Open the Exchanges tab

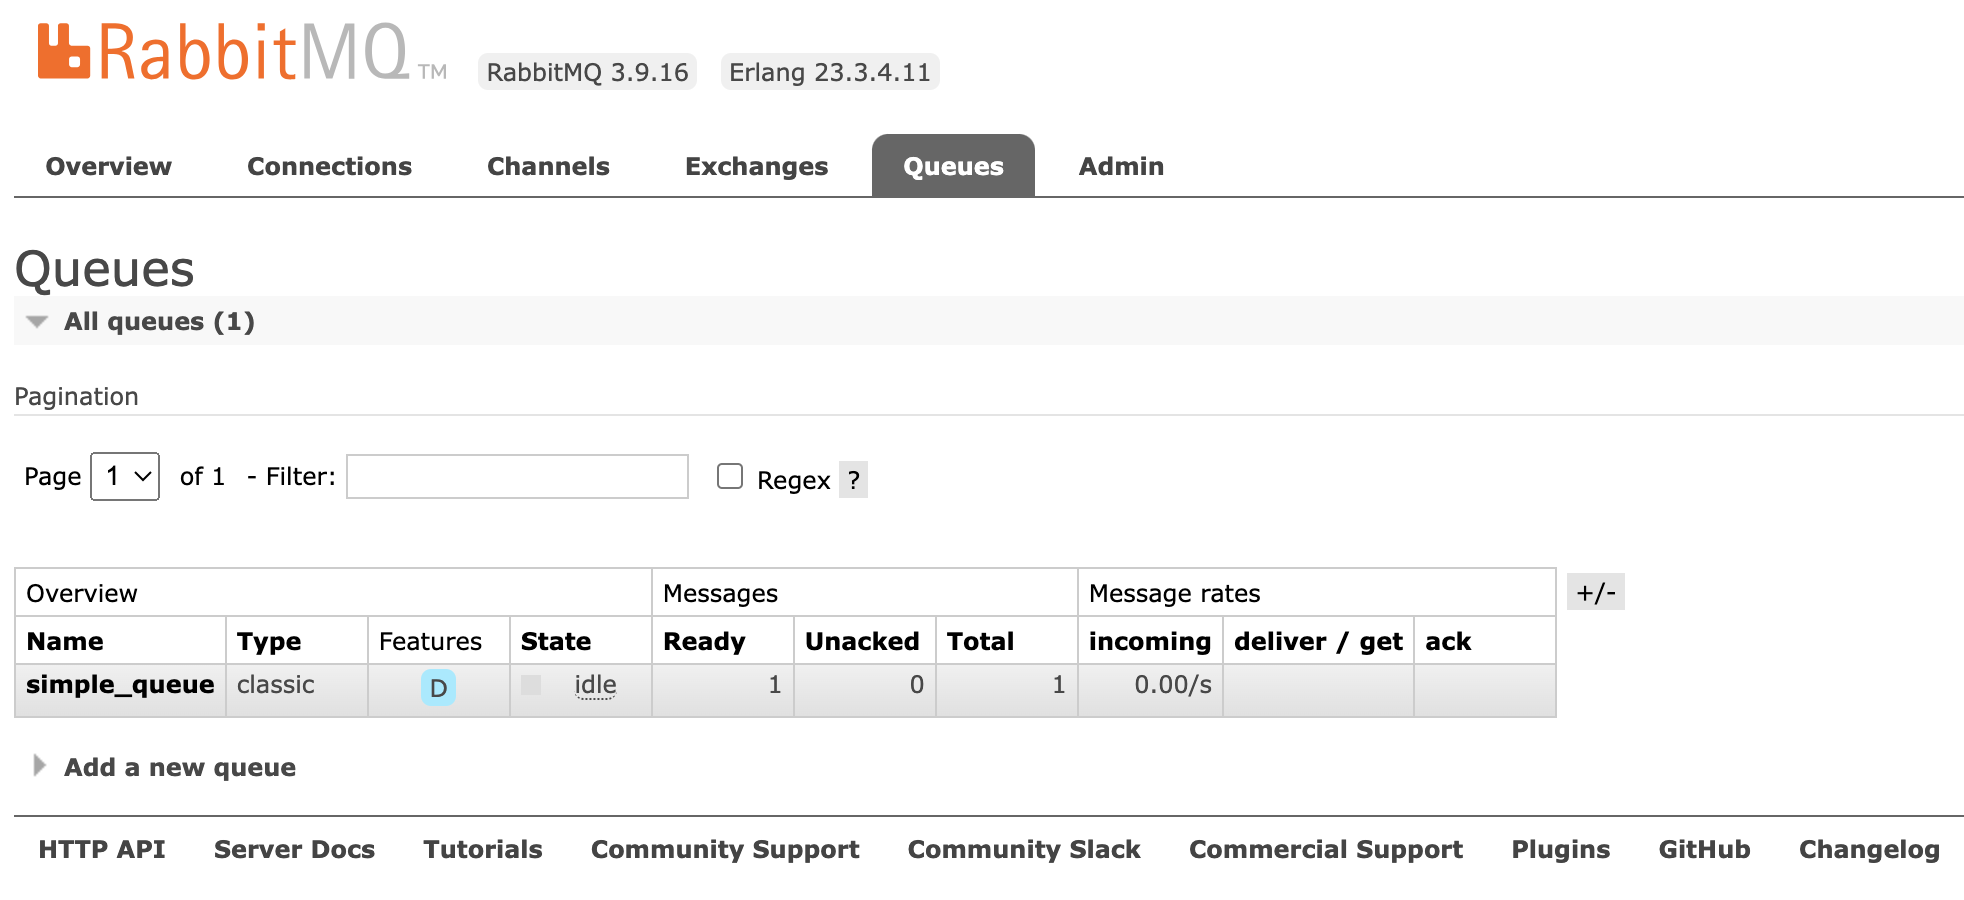[756, 166]
